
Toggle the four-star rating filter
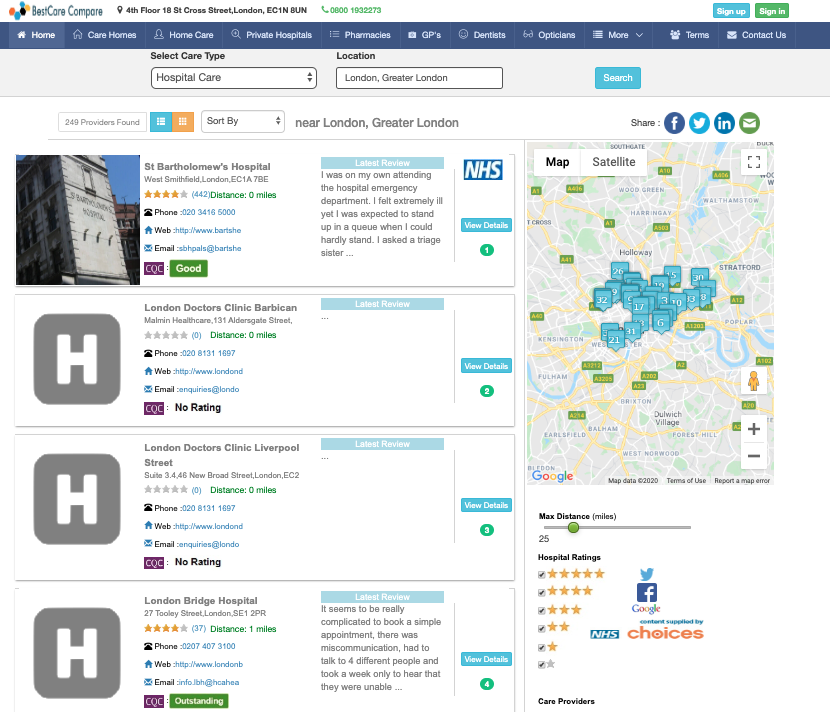point(542,592)
